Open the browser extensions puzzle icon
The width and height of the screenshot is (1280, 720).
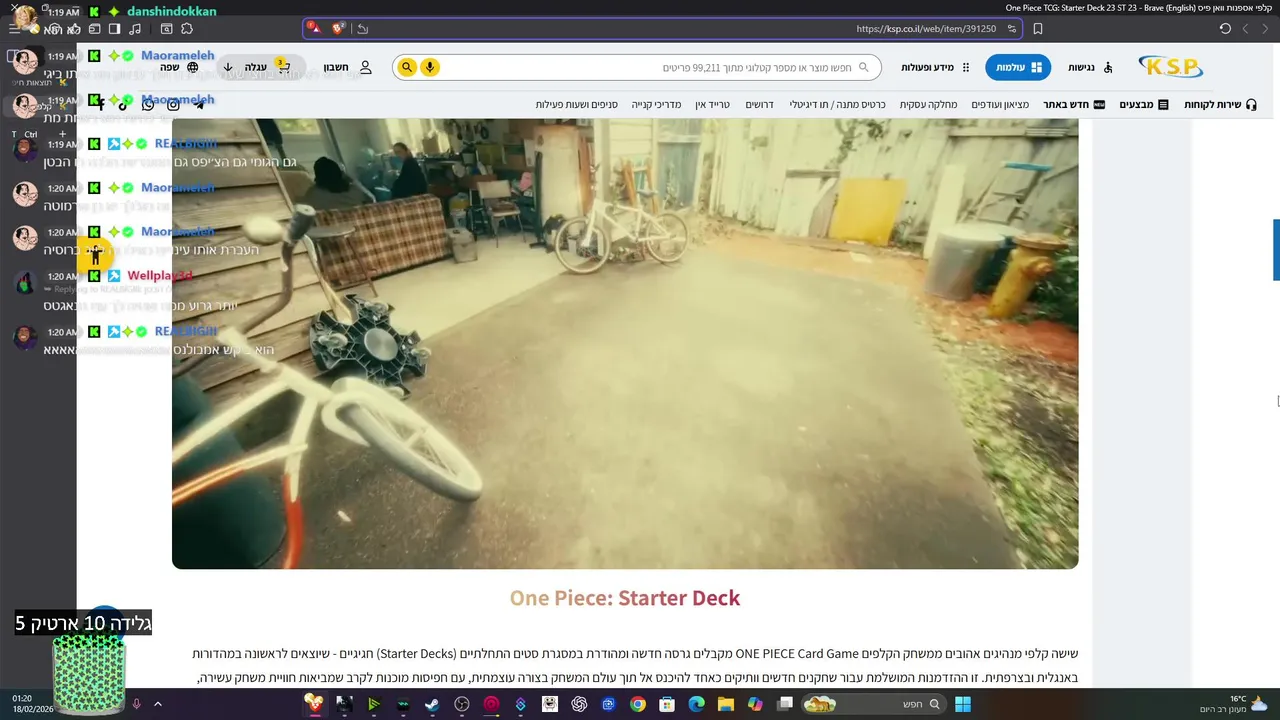point(187,29)
